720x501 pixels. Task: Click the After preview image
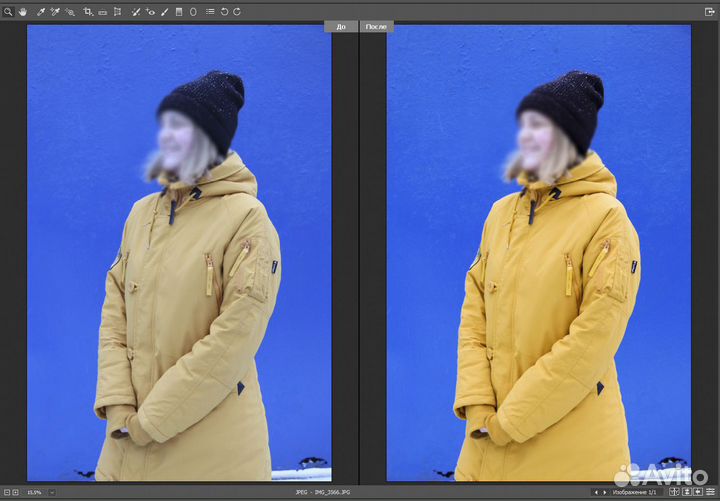539,253
